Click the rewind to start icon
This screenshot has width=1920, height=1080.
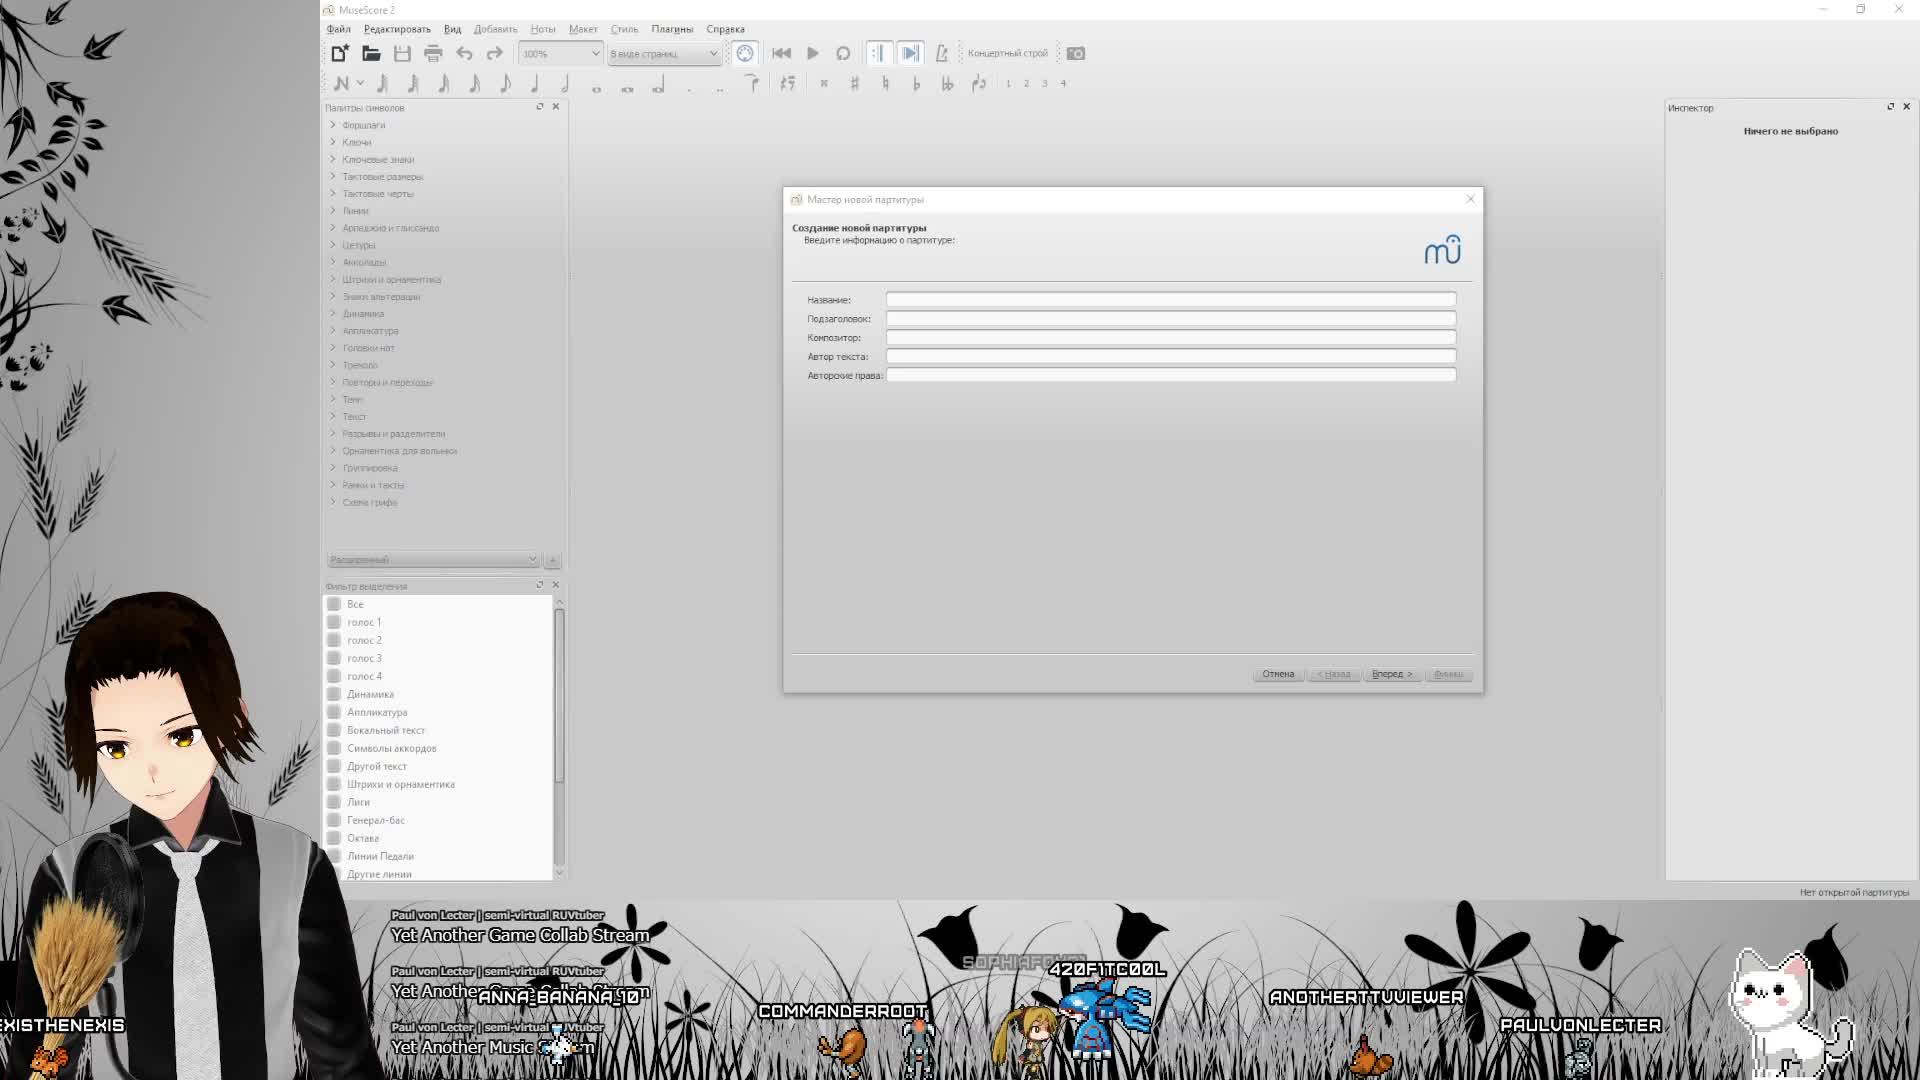(x=781, y=53)
